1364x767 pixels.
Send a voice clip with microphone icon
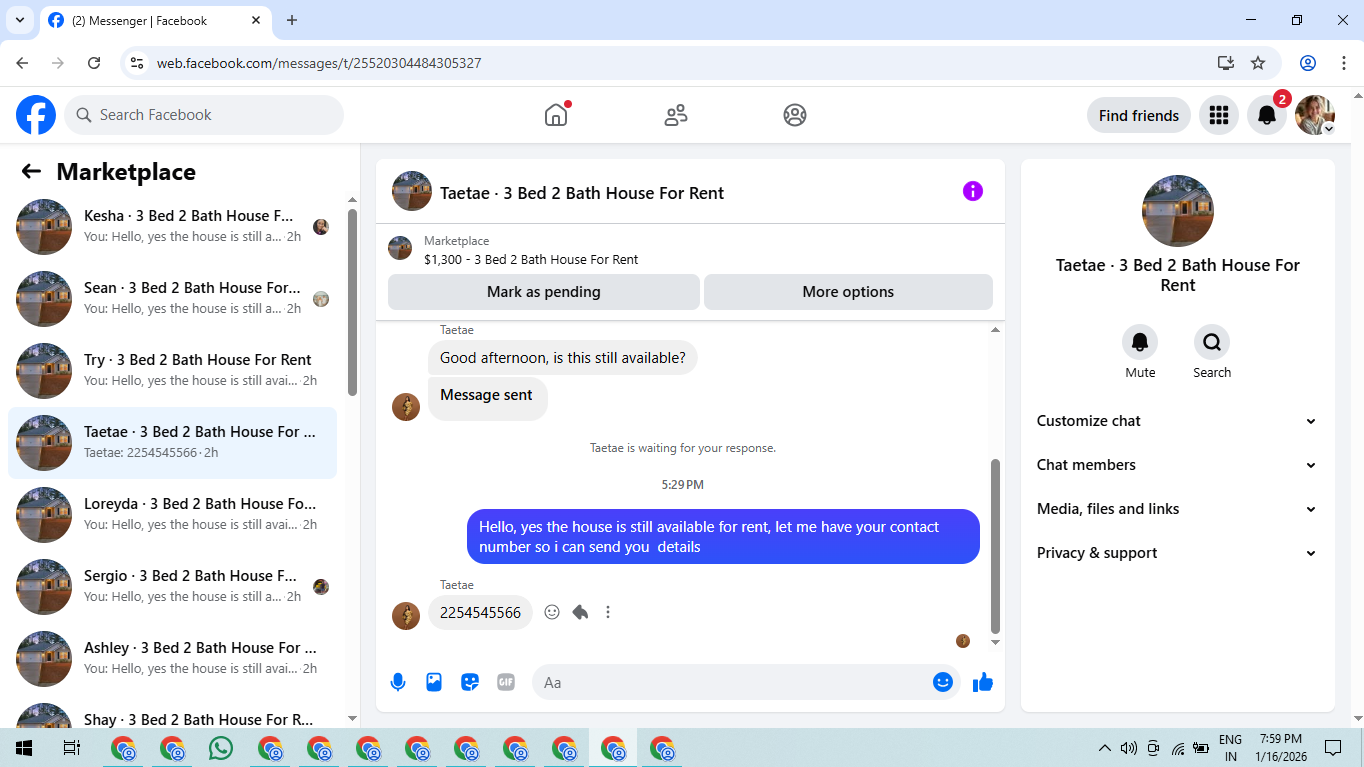point(398,682)
